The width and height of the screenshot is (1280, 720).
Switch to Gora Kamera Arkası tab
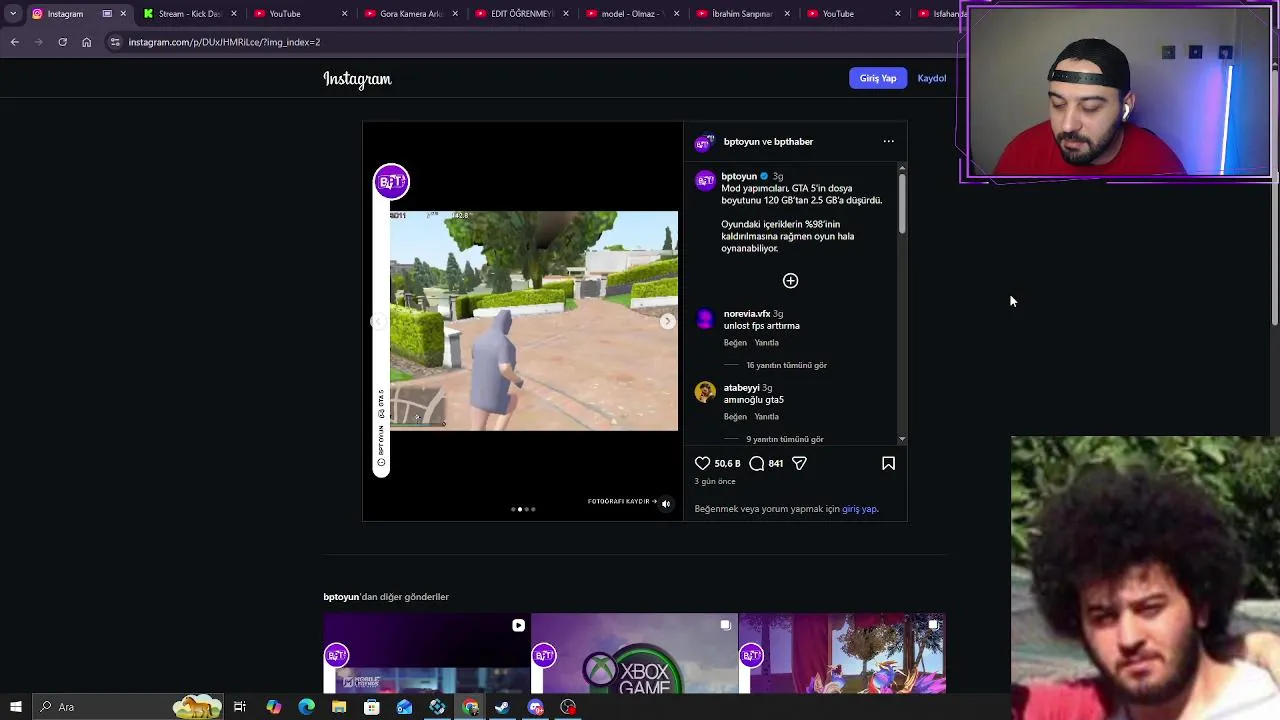[x=410, y=14]
